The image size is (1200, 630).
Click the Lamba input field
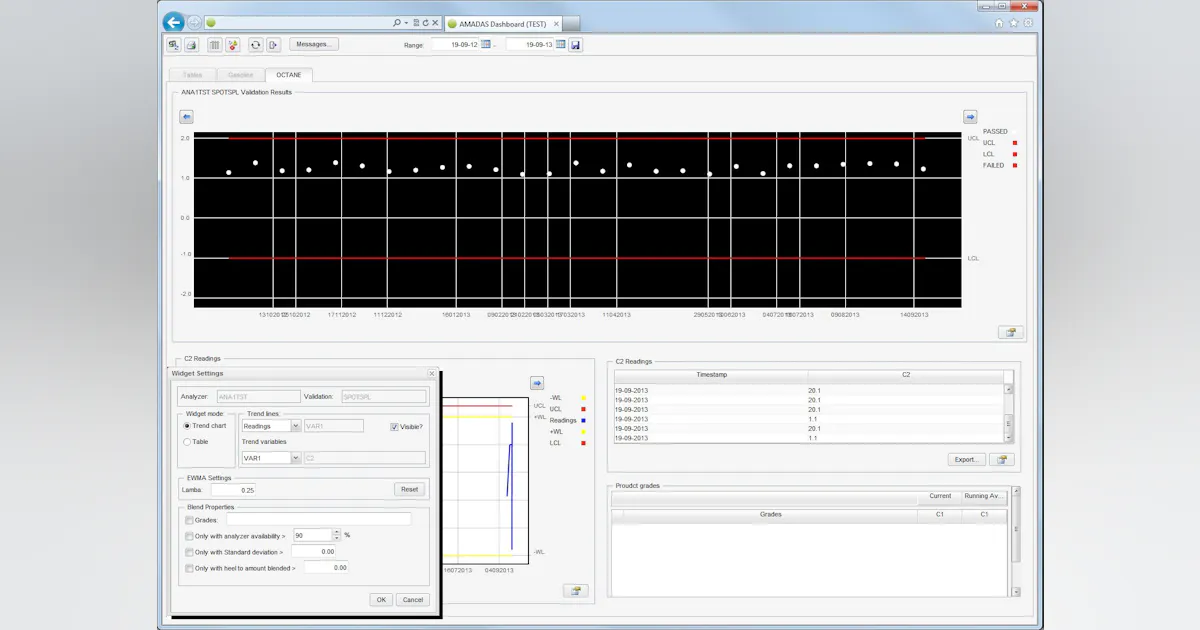(x=234, y=490)
